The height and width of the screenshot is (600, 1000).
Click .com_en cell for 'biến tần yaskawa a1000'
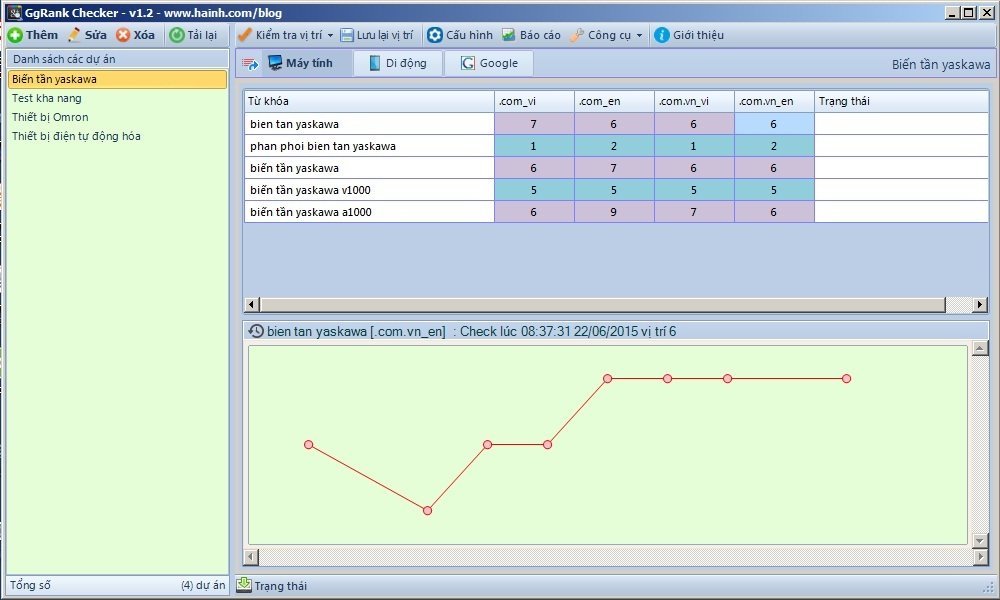pos(614,212)
